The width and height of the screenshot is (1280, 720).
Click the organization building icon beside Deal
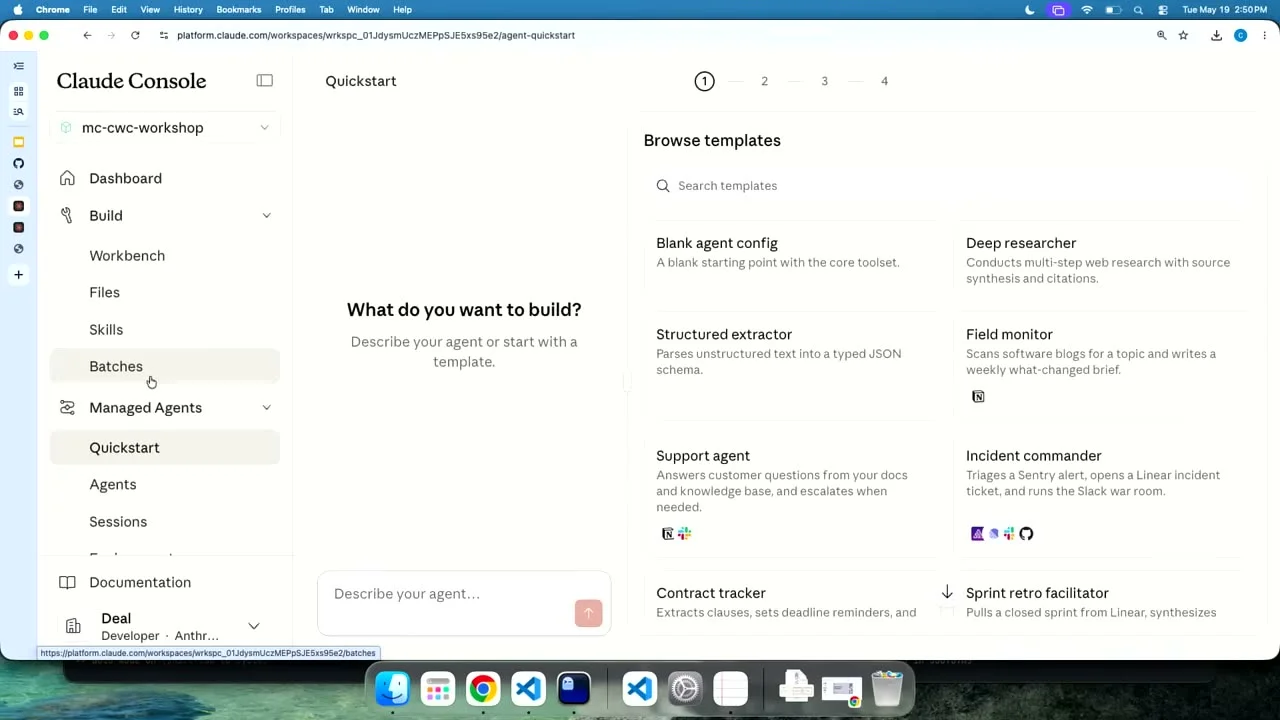[x=73, y=626]
